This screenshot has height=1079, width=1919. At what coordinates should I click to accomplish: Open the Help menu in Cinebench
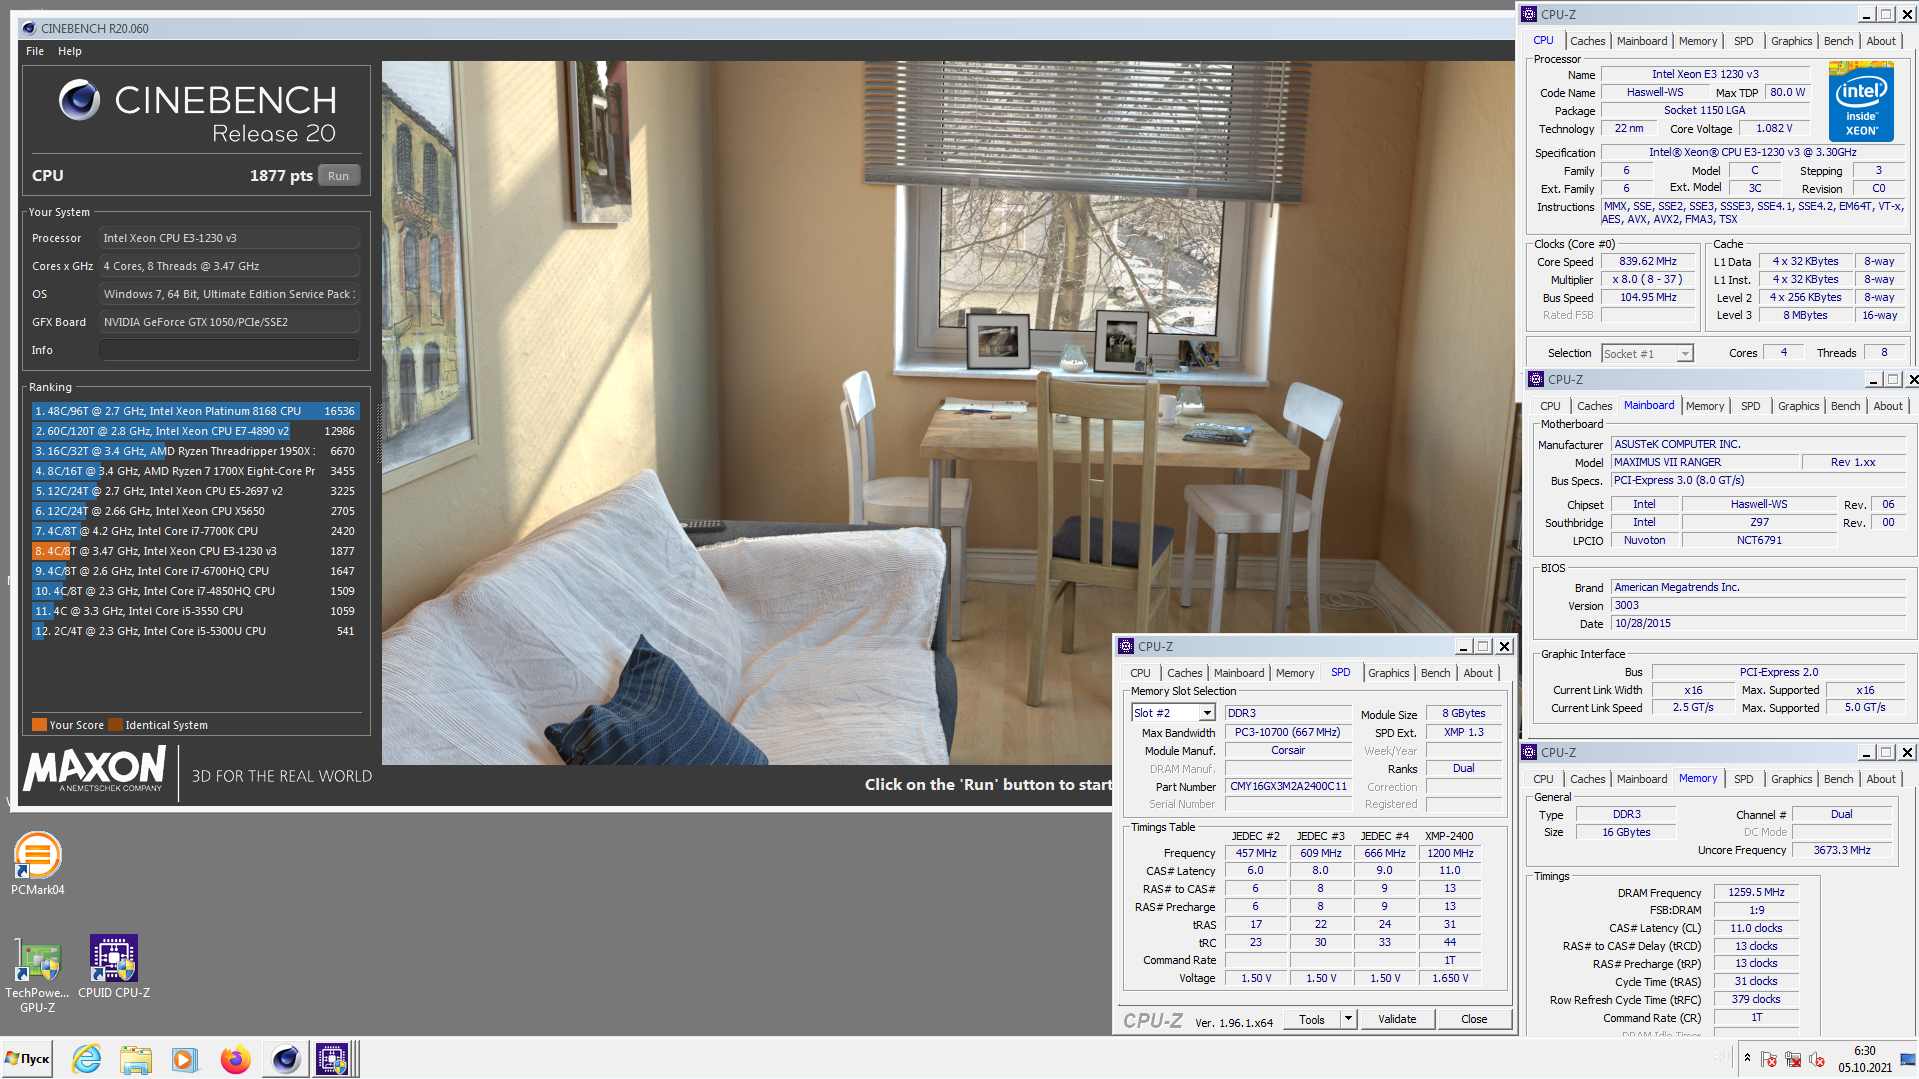(70, 51)
